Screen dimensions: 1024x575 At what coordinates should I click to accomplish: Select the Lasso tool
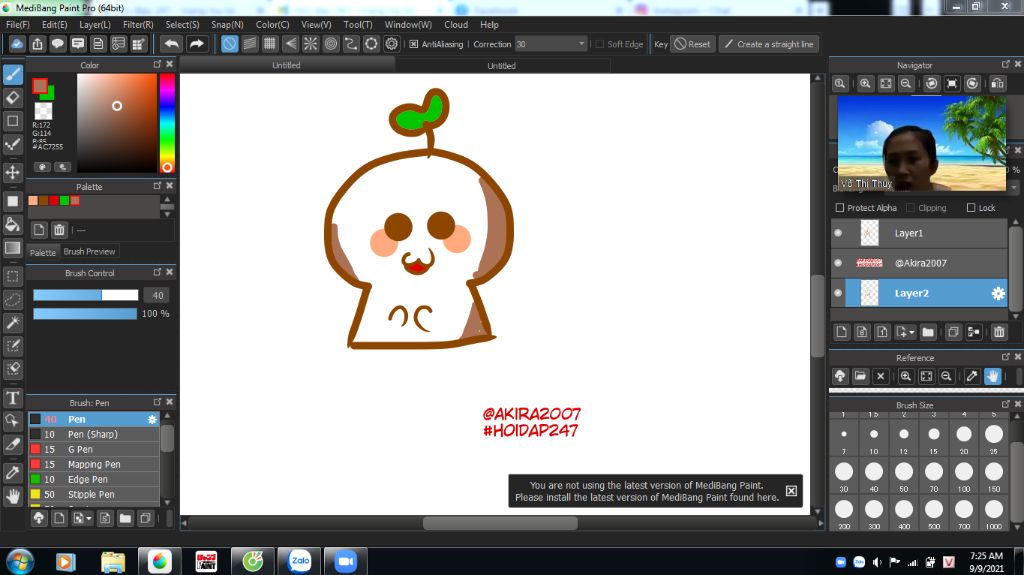pos(12,299)
